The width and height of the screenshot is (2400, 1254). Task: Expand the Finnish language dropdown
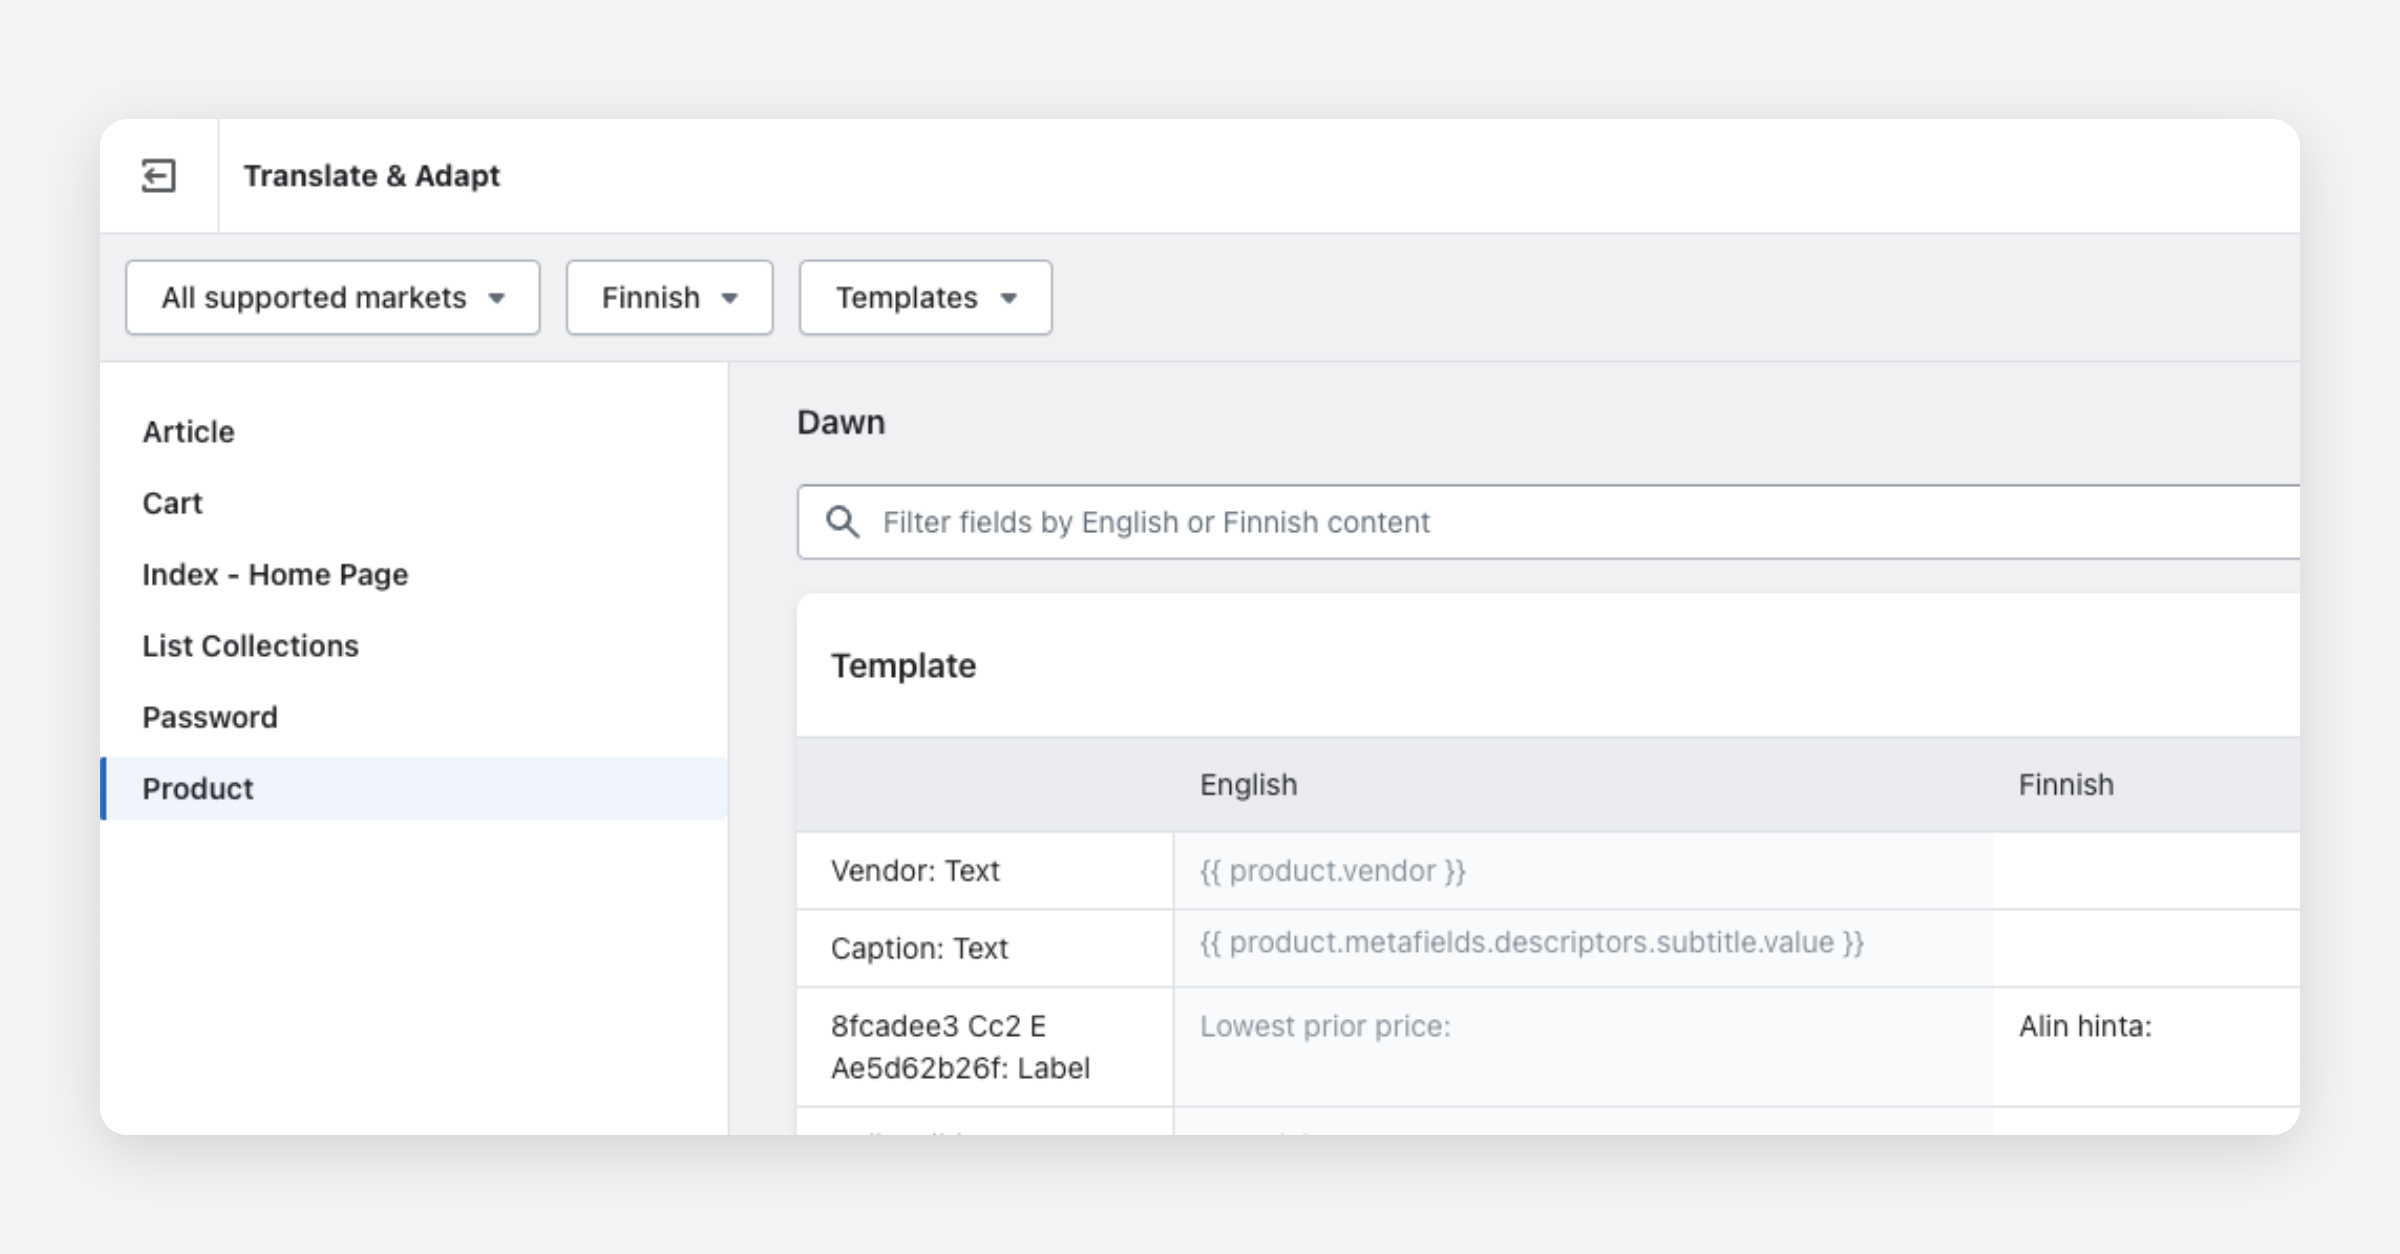coord(668,298)
